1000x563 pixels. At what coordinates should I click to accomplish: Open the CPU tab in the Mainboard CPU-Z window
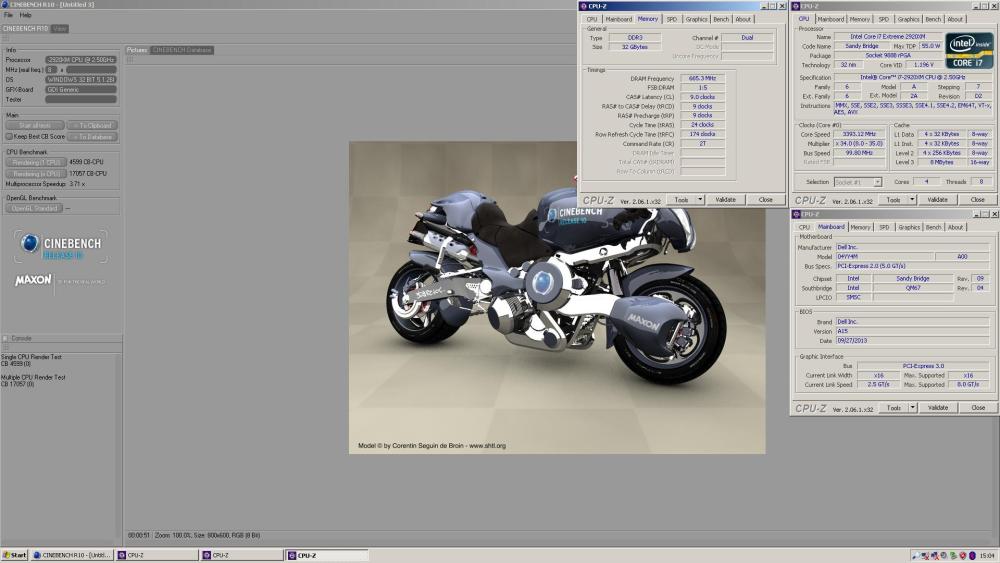click(804, 227)
